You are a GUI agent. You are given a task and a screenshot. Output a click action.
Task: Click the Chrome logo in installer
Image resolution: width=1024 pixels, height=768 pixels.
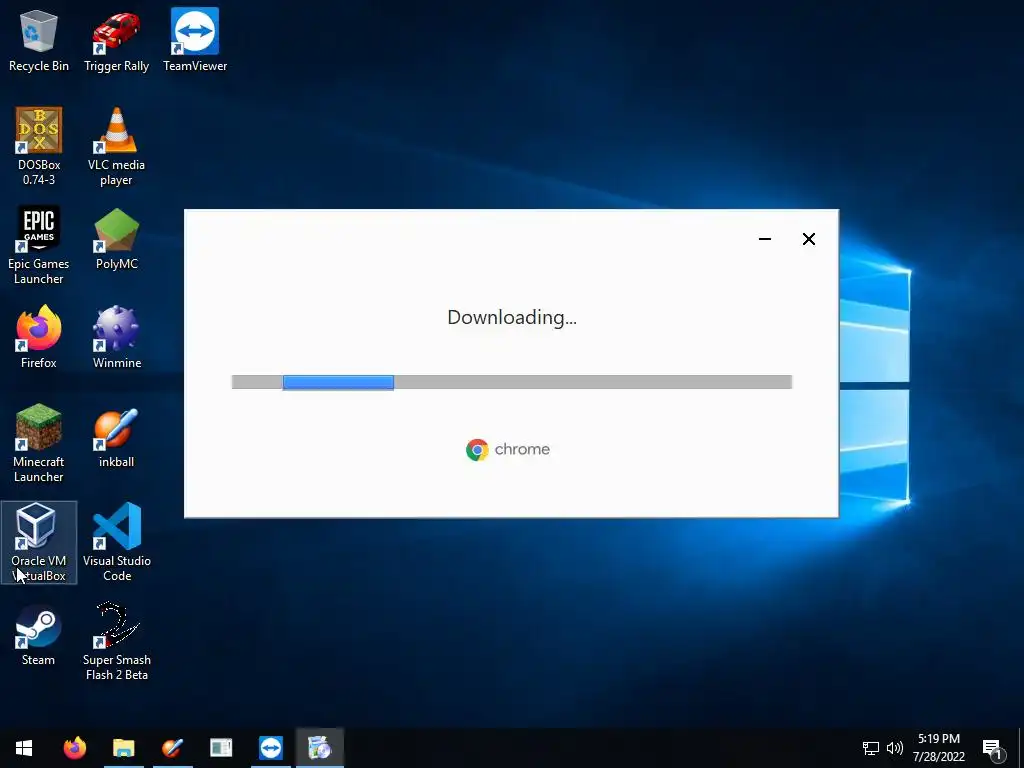(x=508, y=449)
